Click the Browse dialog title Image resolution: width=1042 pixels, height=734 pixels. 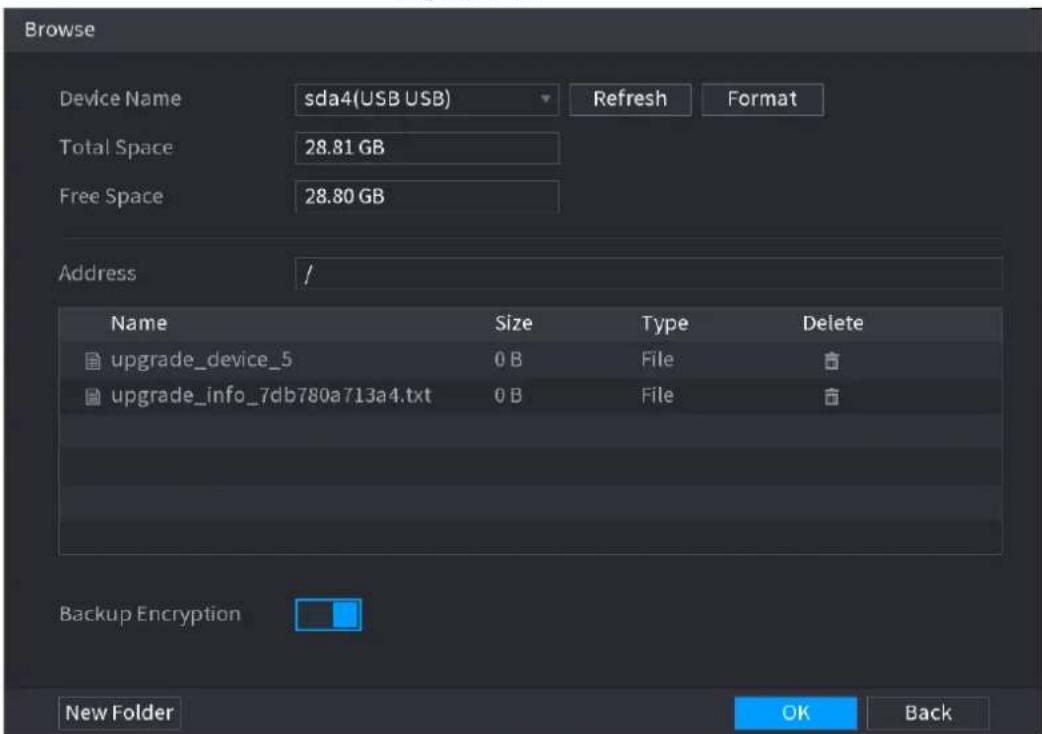click(60, 30)
